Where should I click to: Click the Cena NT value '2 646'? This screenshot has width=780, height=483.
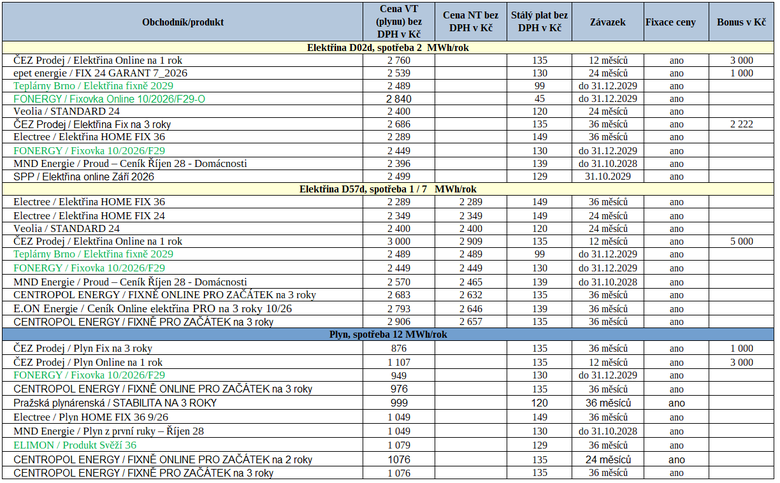(x=471, y=309)
